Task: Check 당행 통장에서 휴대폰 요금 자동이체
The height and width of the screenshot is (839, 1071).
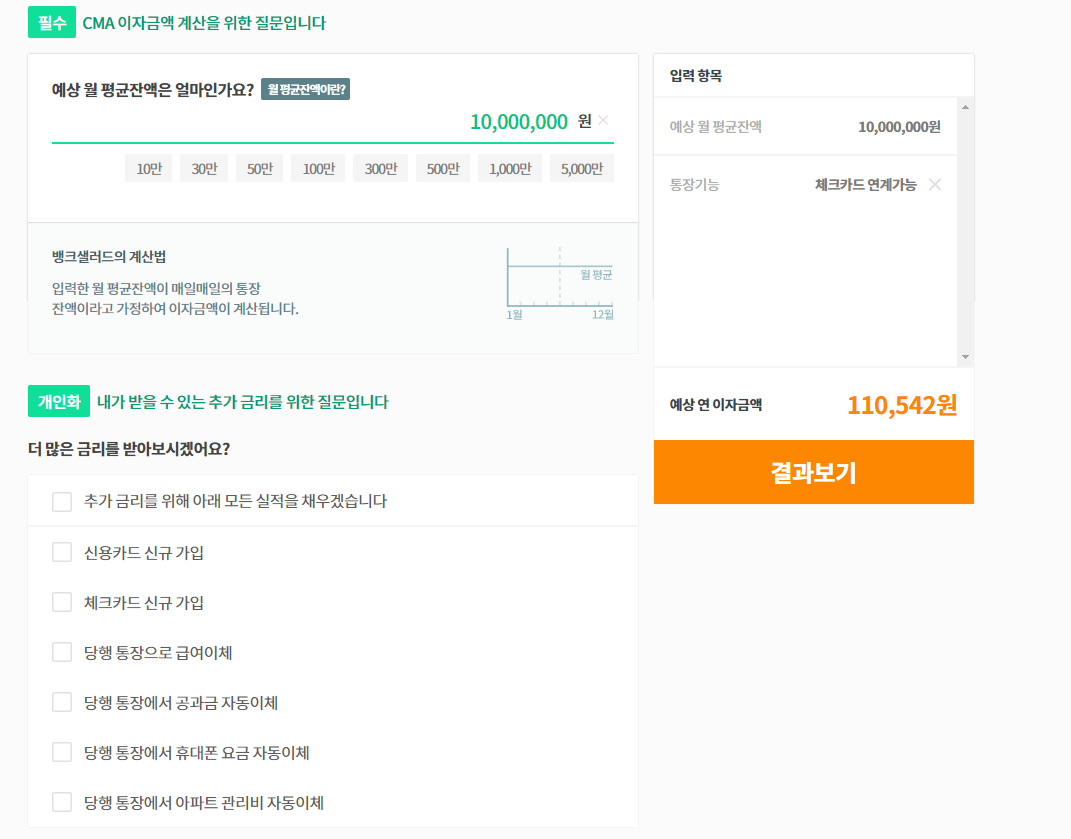Action: 62,752
